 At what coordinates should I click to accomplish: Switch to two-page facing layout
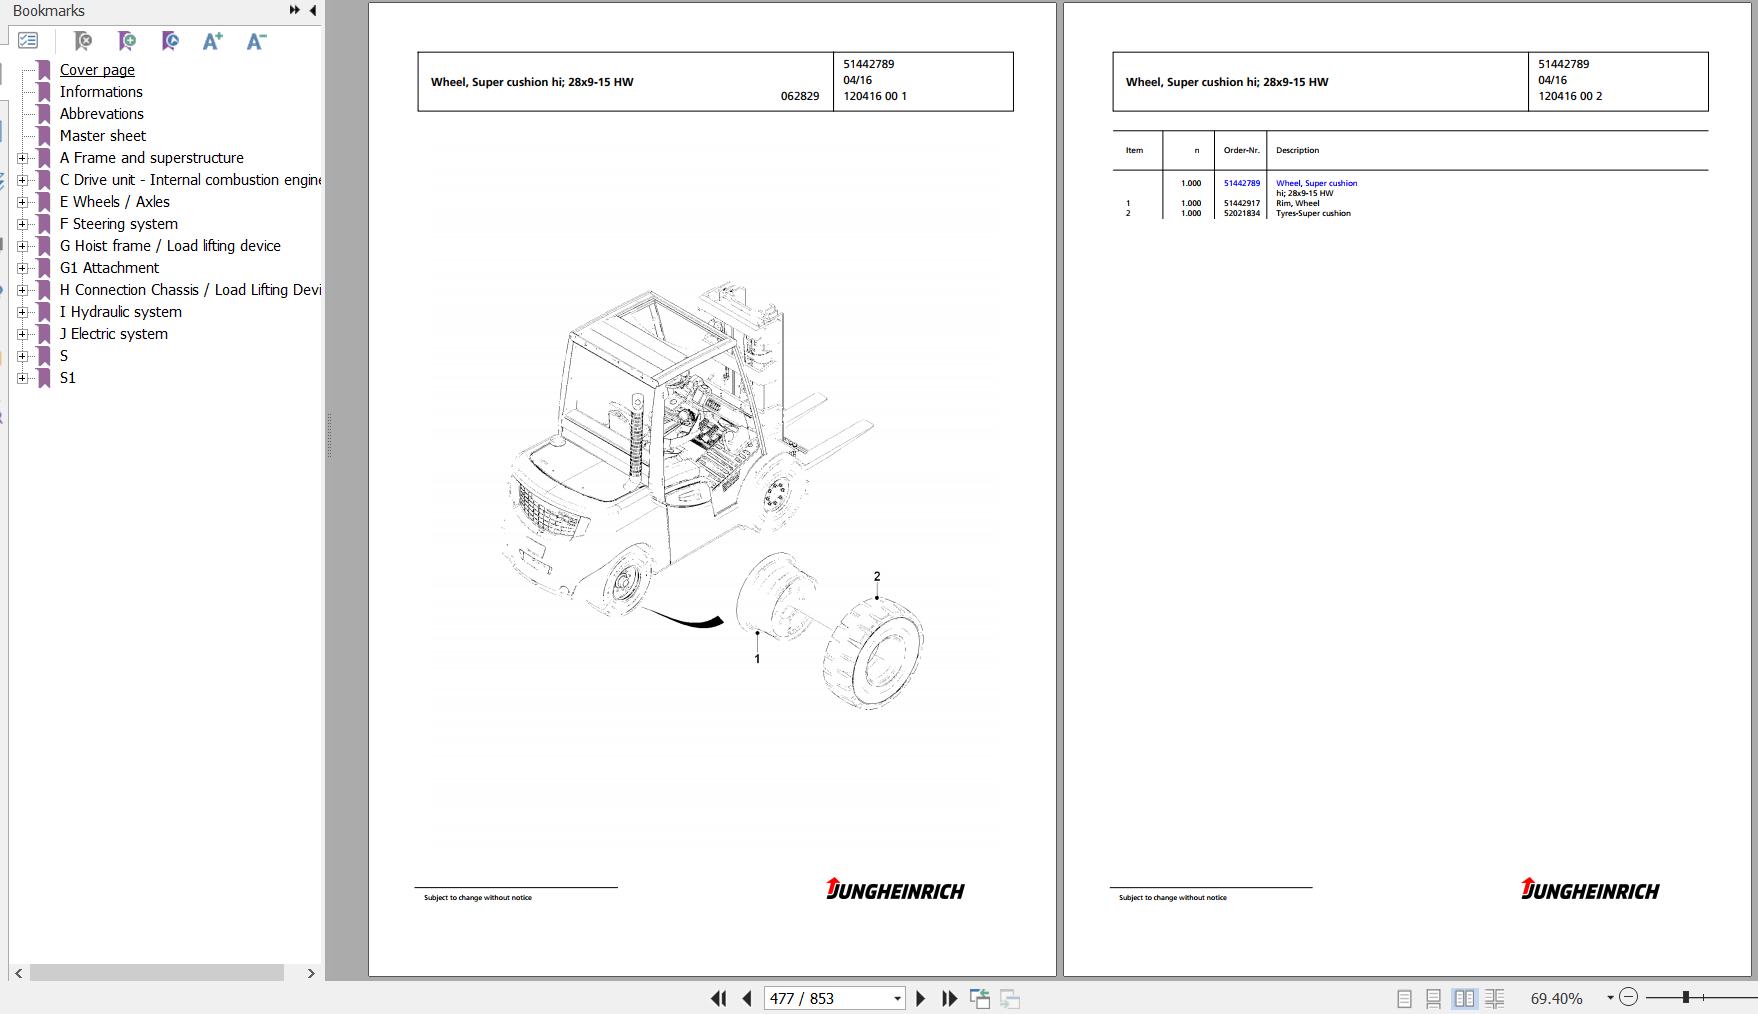pos(1464,998)
